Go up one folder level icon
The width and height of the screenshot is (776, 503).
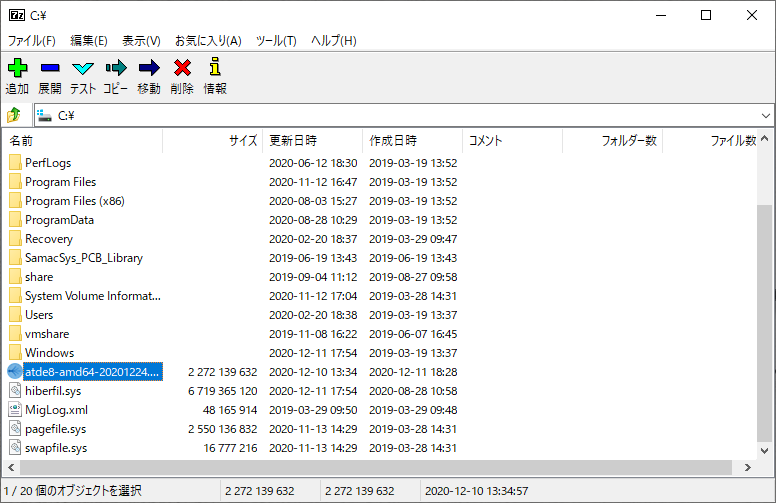(x=14, y=115)
